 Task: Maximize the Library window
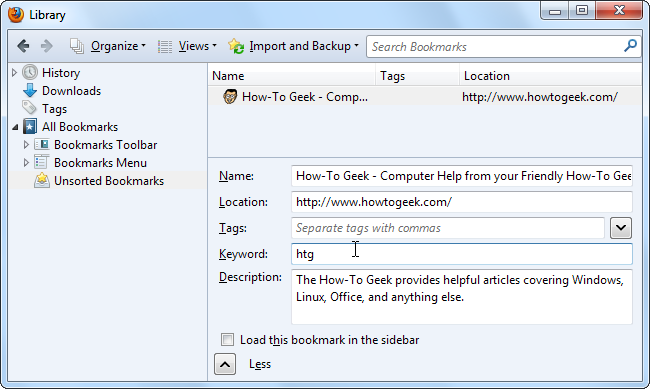(x=582, y=11)
